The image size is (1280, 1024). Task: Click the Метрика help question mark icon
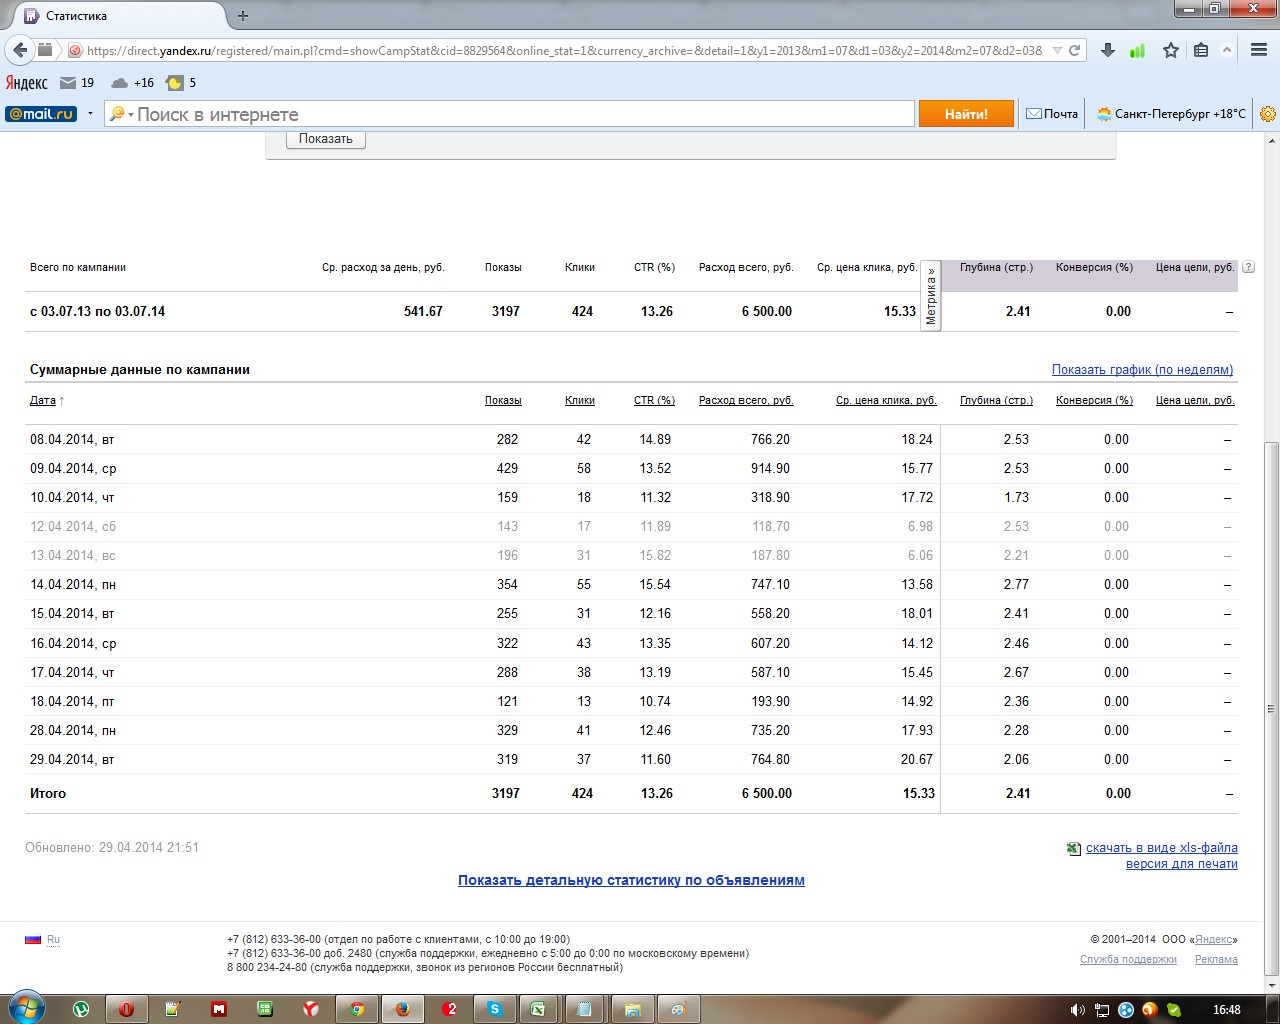click(1248, 267)
